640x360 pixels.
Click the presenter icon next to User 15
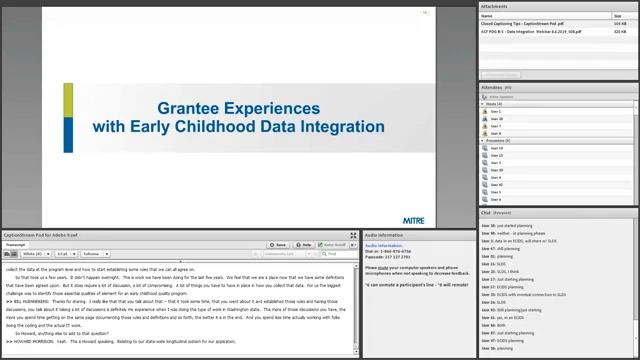pos(485,156)
